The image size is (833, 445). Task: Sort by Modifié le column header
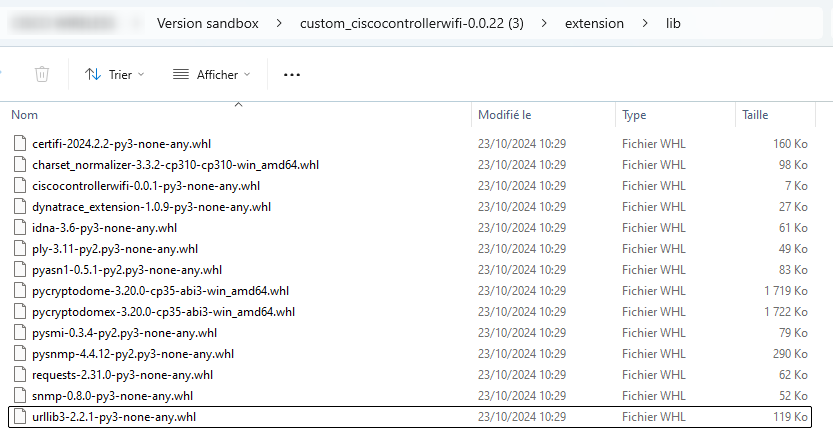click(x=504, y=115)
